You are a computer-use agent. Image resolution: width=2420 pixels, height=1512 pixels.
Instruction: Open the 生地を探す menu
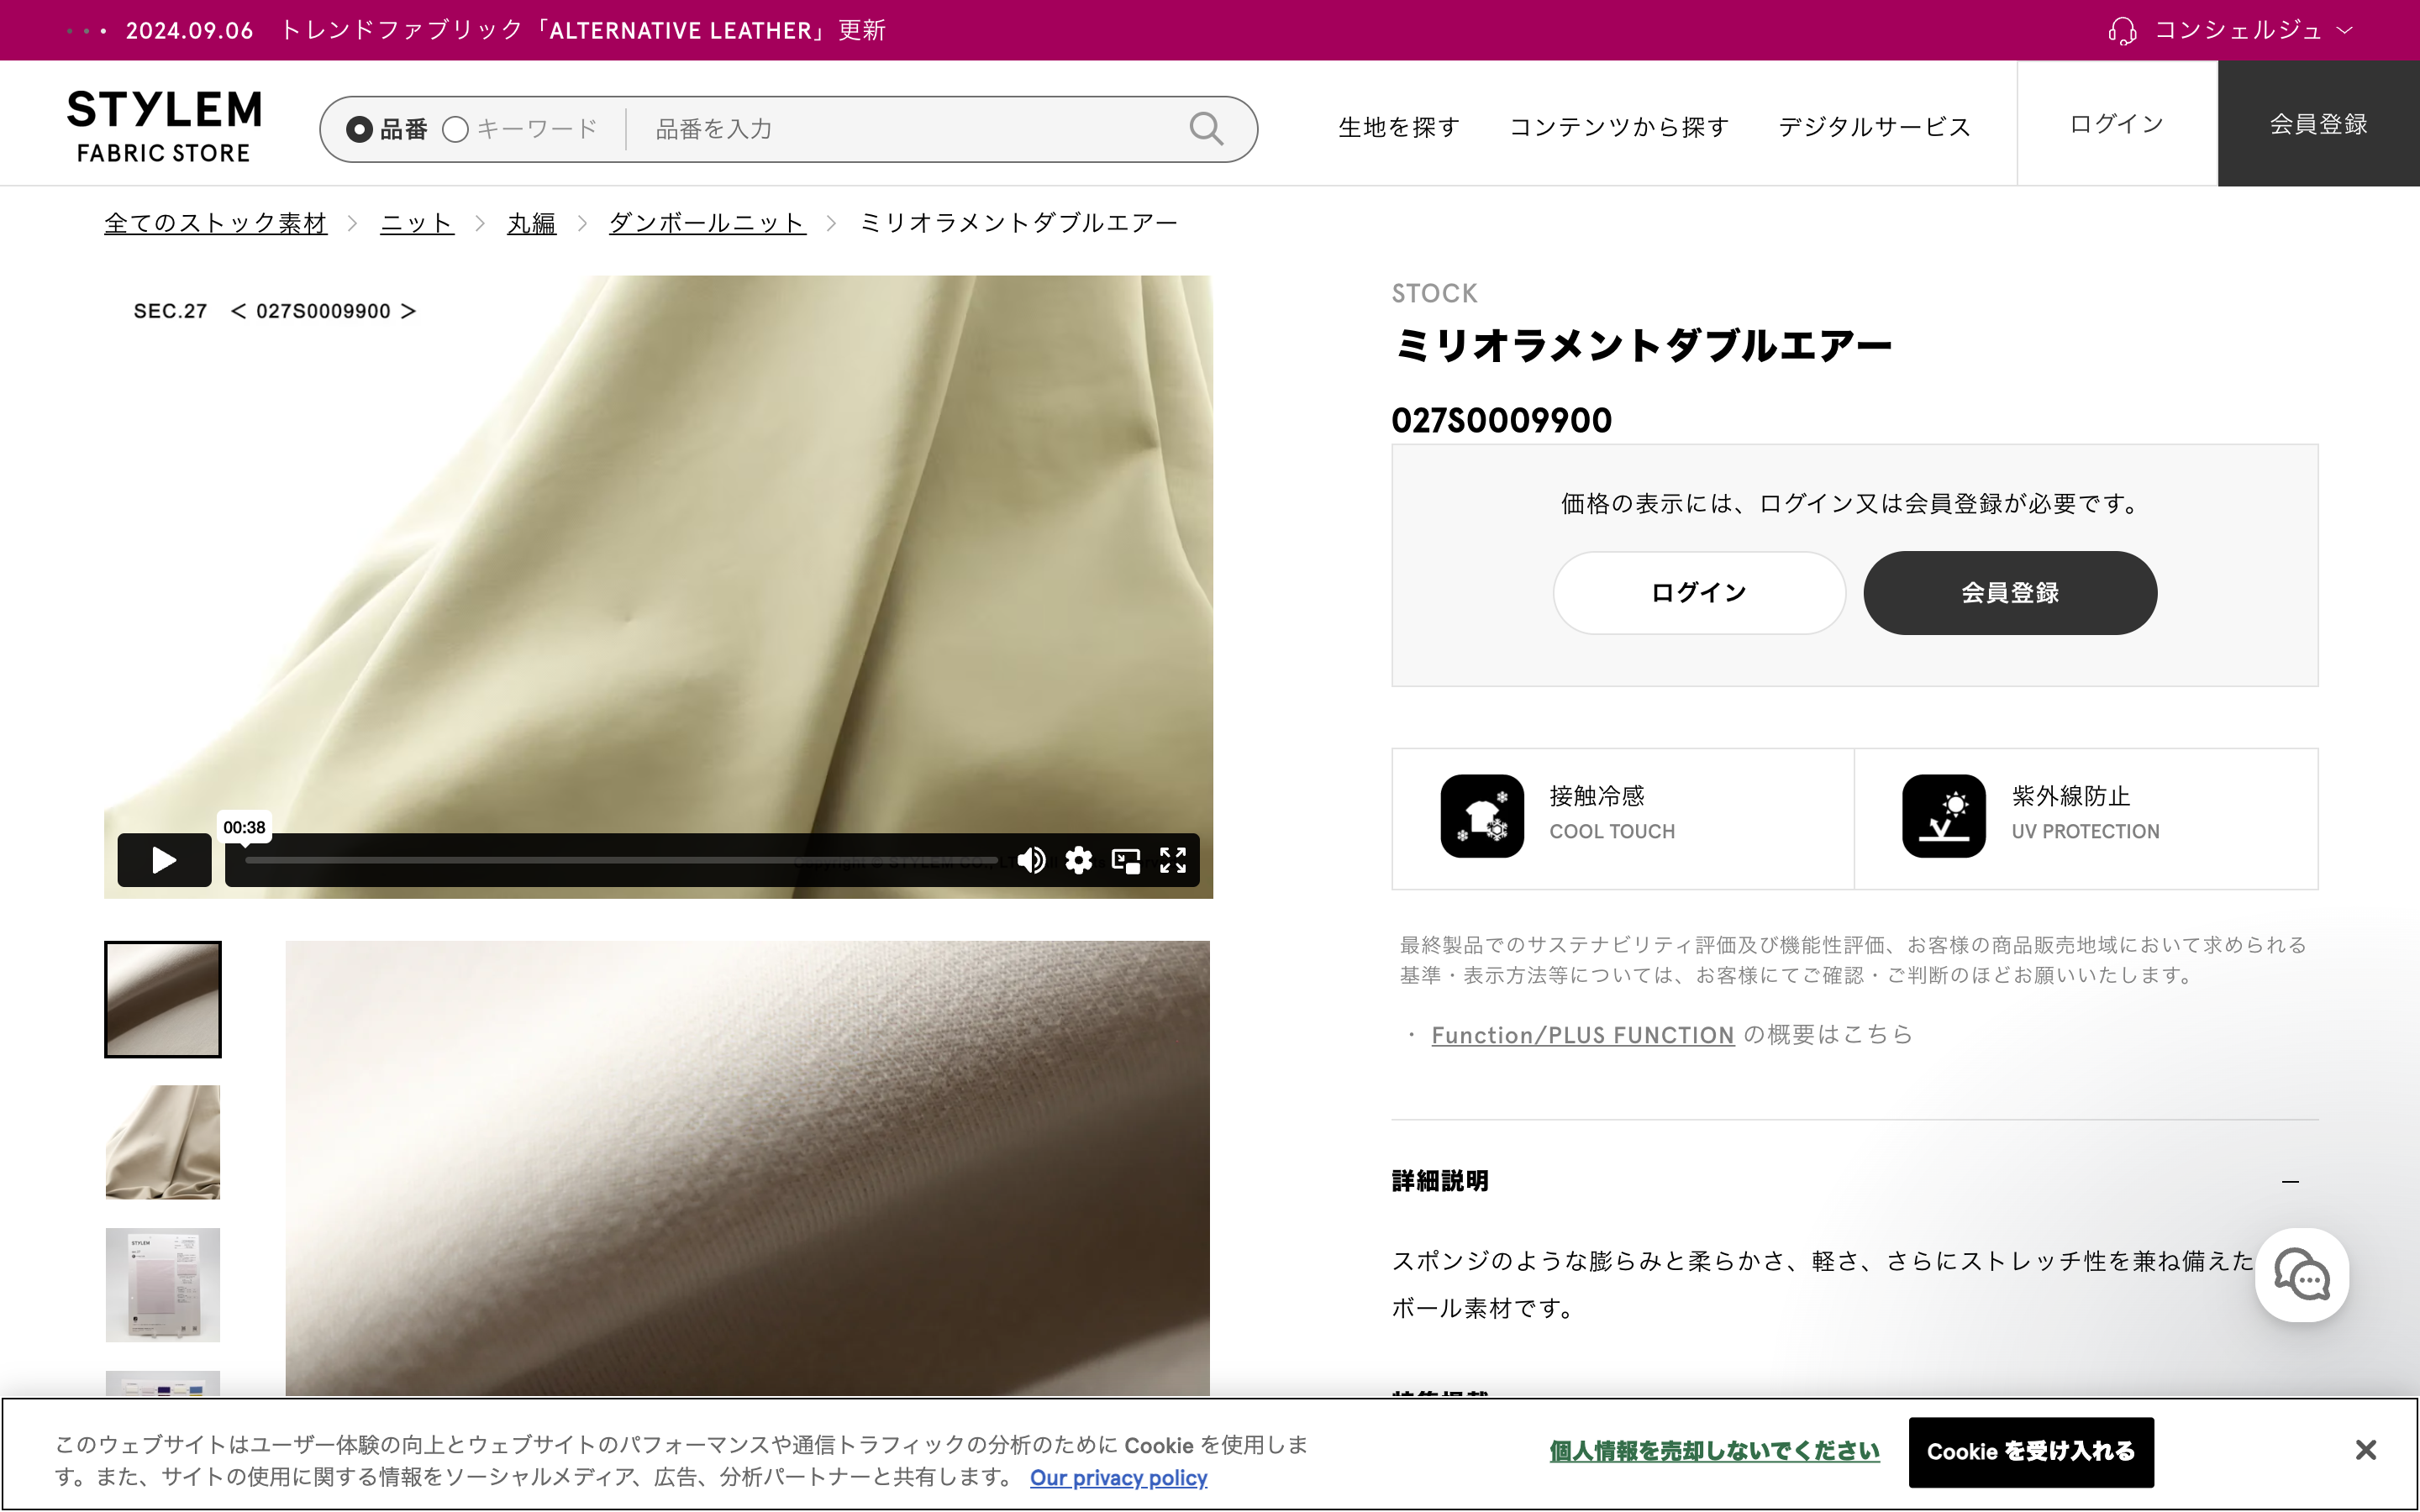1397,126
